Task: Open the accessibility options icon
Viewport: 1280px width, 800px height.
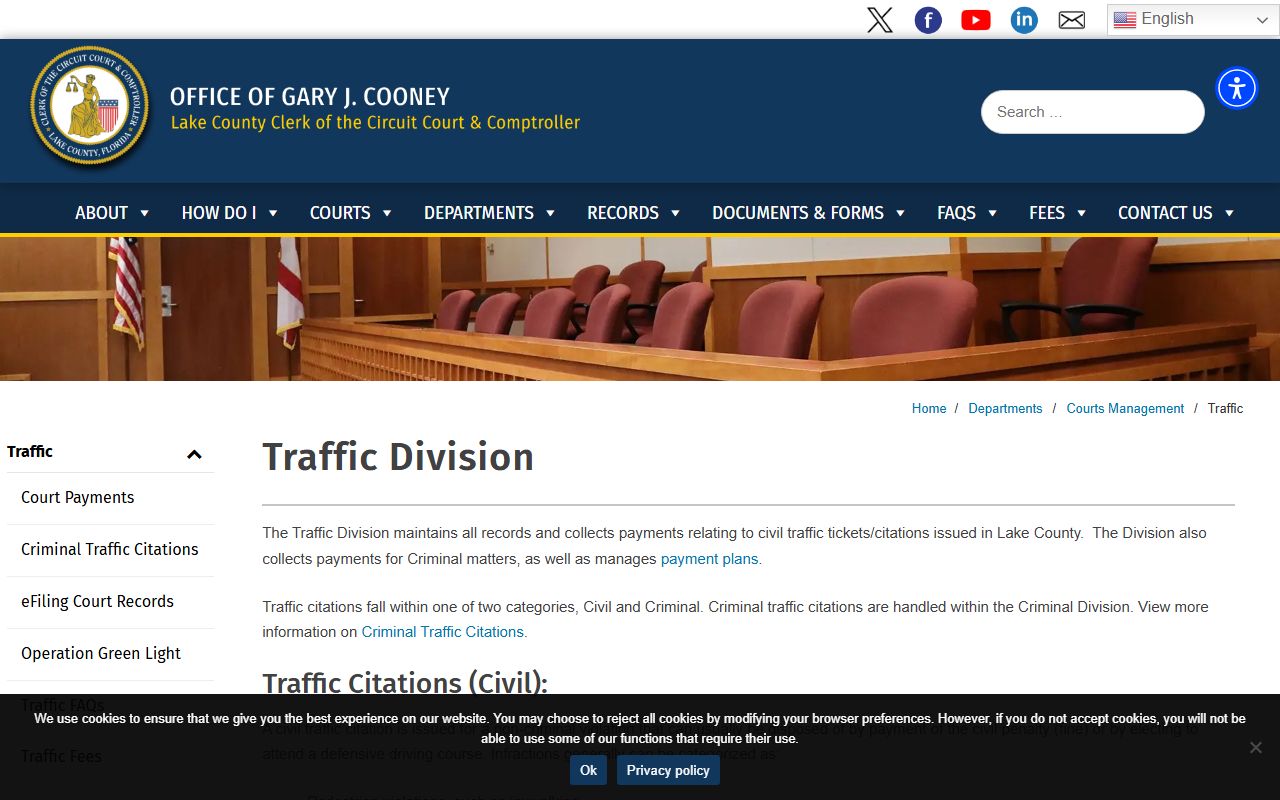Action: tap(1237, 88)
